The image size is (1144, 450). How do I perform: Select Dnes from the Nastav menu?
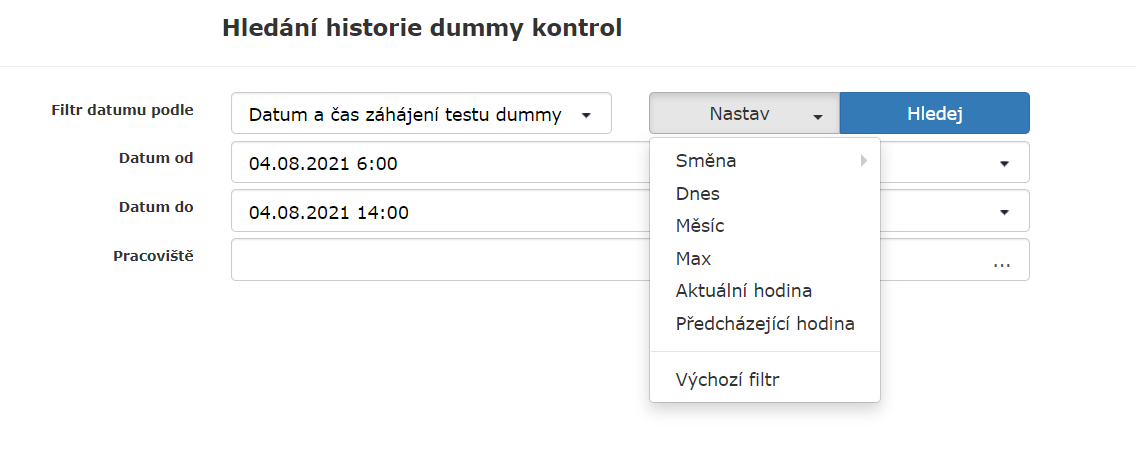click(698, 194)
